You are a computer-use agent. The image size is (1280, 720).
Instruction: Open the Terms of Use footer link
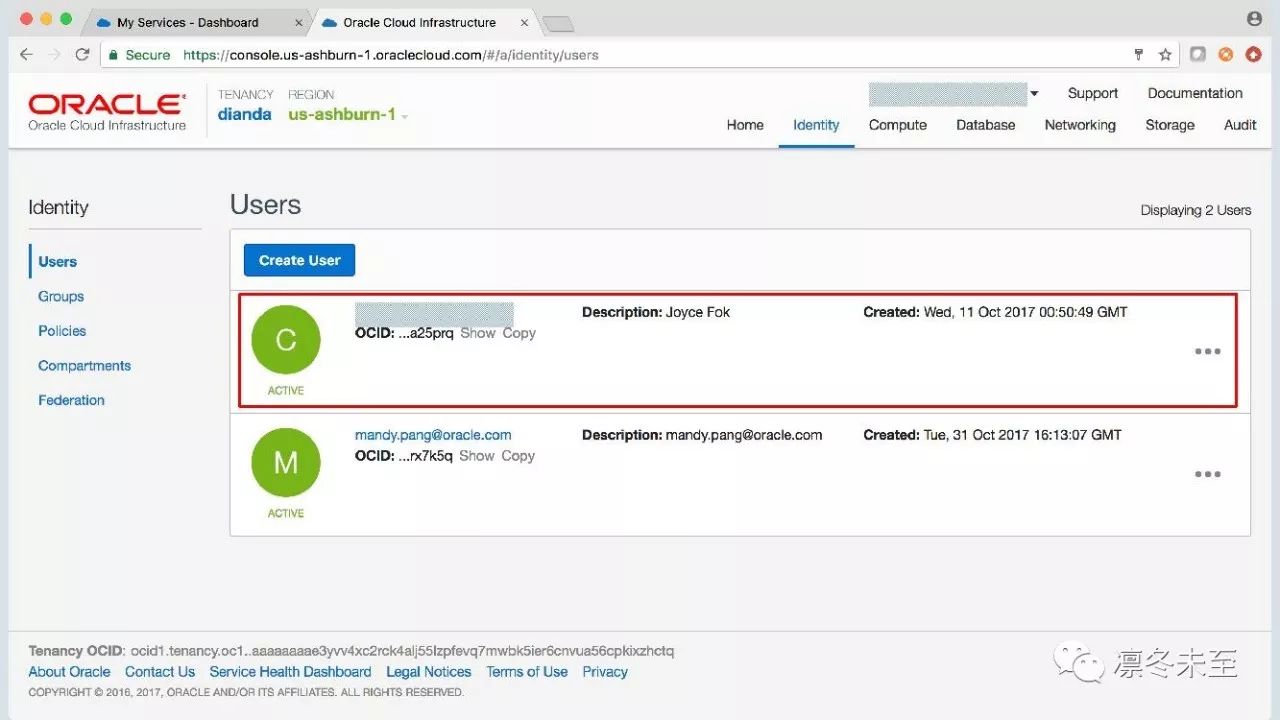point(527,672)
